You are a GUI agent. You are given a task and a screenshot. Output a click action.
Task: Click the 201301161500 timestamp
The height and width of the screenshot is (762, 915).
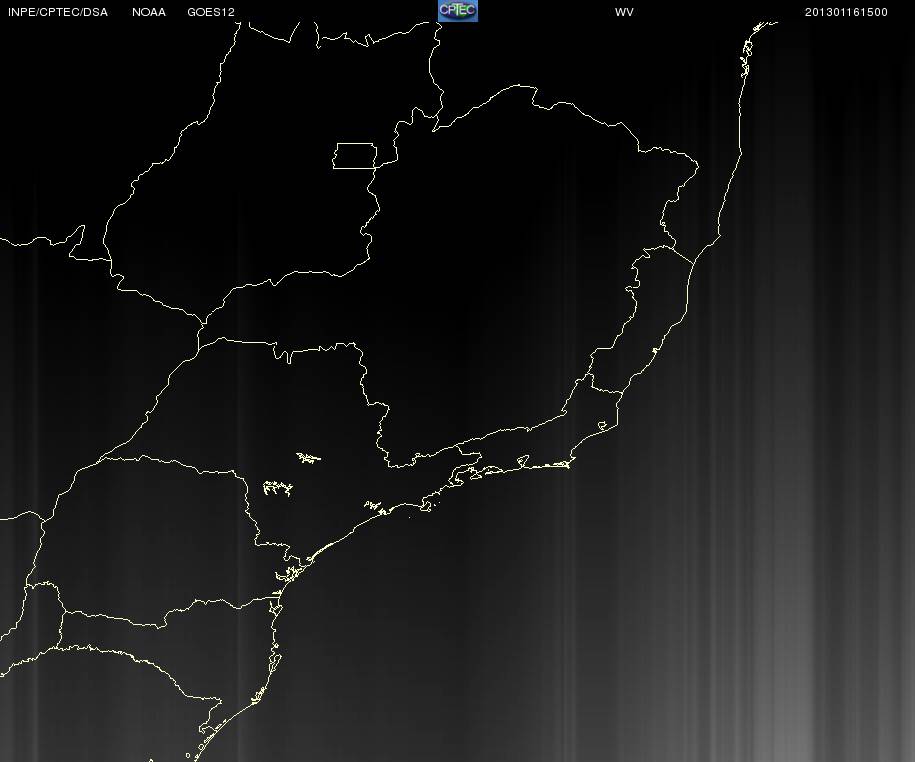point(846,12)
